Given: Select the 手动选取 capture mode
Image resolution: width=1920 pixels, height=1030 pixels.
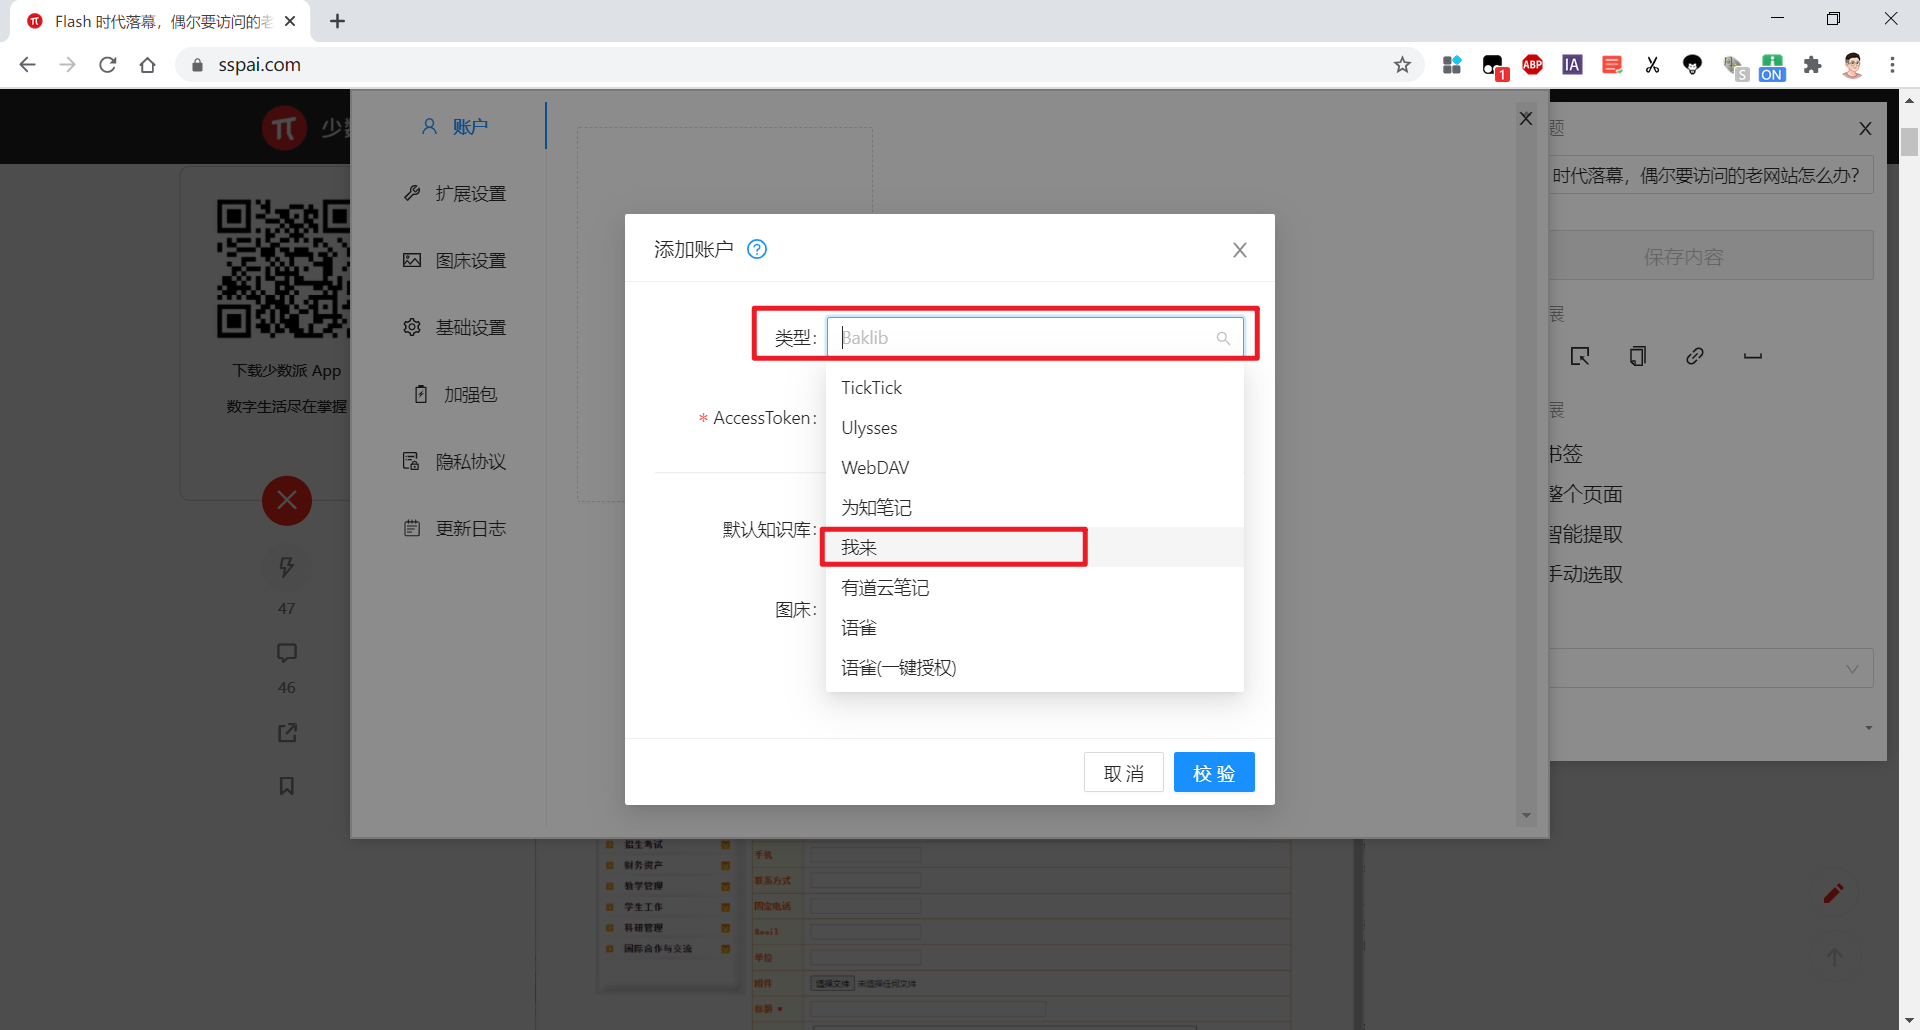Looking at the screenshot, I should click(x=1586, y=574).
